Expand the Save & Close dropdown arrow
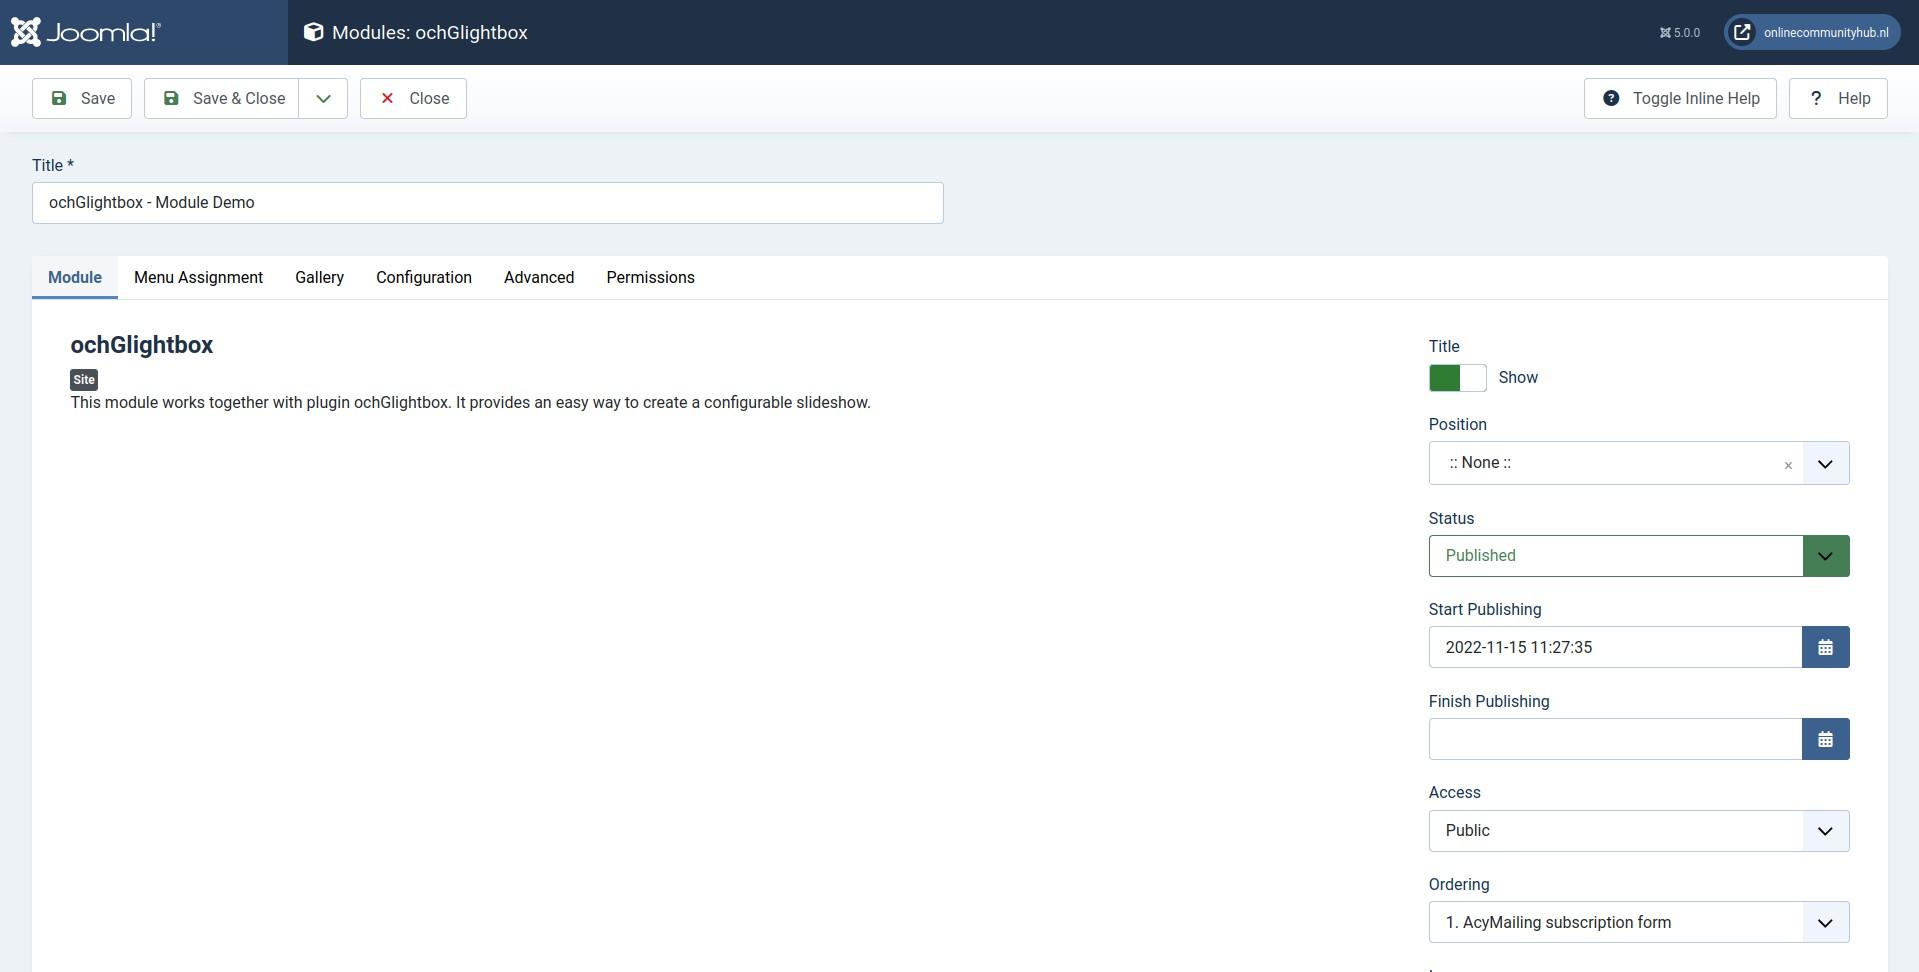 click(323, 98)
